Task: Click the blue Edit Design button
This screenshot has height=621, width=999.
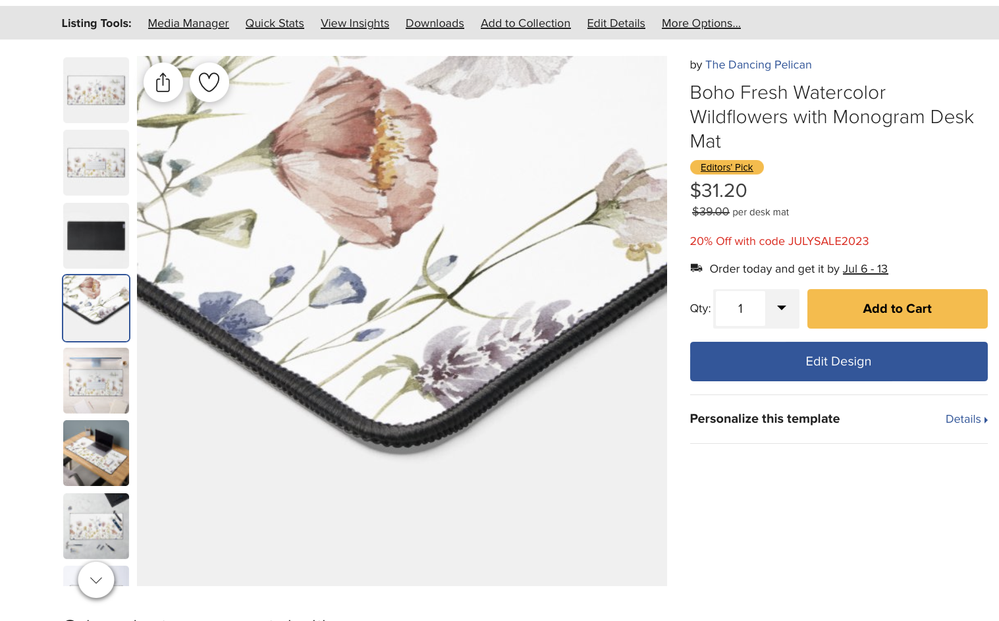Action: 838,361
